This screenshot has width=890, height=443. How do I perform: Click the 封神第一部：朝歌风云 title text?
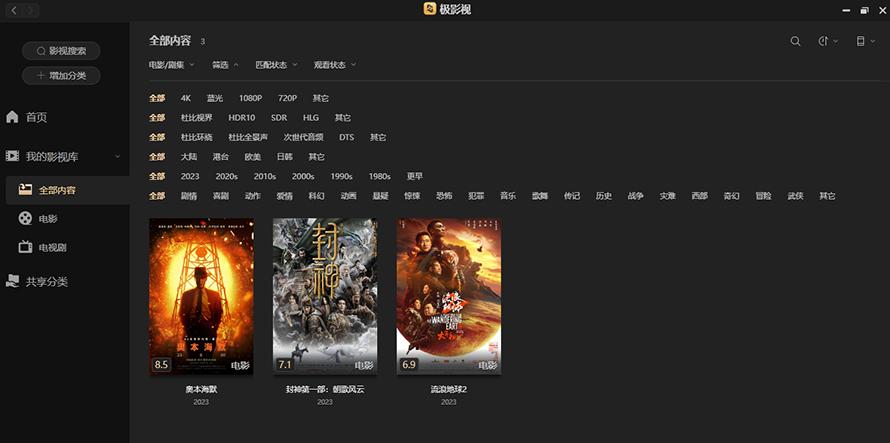[325, 390]
